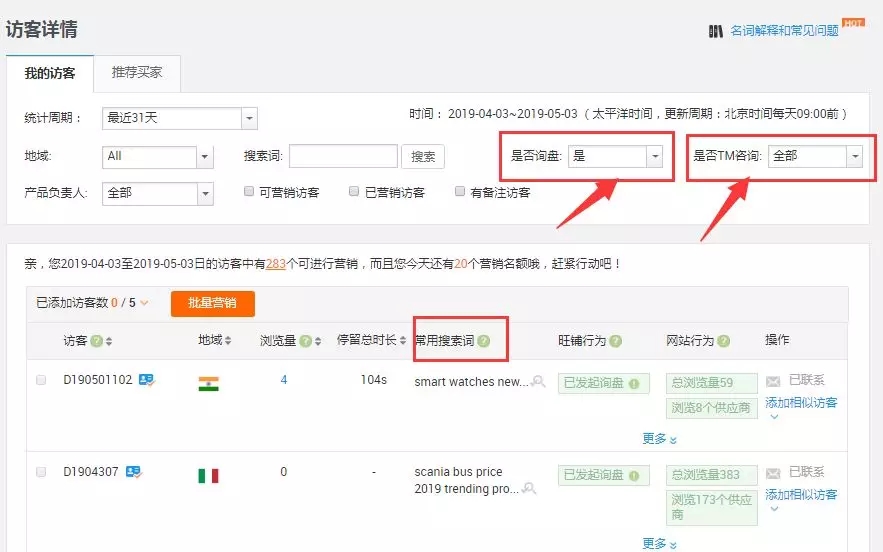Toggle 有备注访客 checkbox

pyautogui.click(x=460, y=192)
